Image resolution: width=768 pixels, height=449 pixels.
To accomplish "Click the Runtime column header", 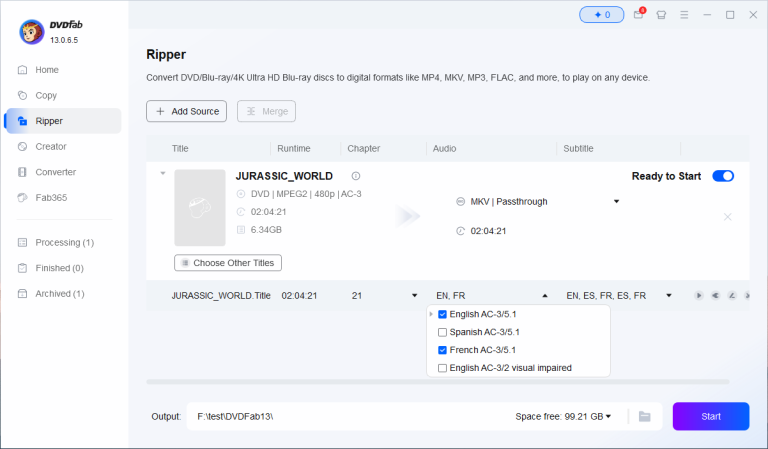I will click(x=293, y=148).
